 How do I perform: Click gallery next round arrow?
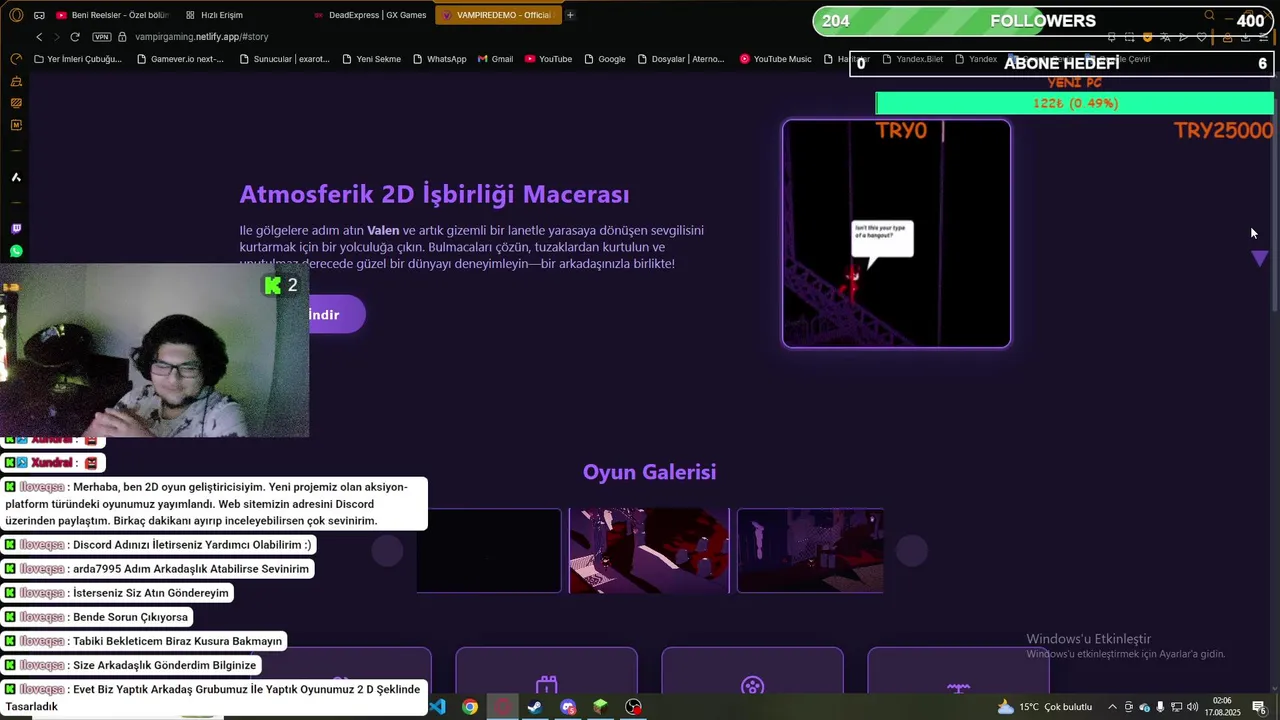pos(911,550)
